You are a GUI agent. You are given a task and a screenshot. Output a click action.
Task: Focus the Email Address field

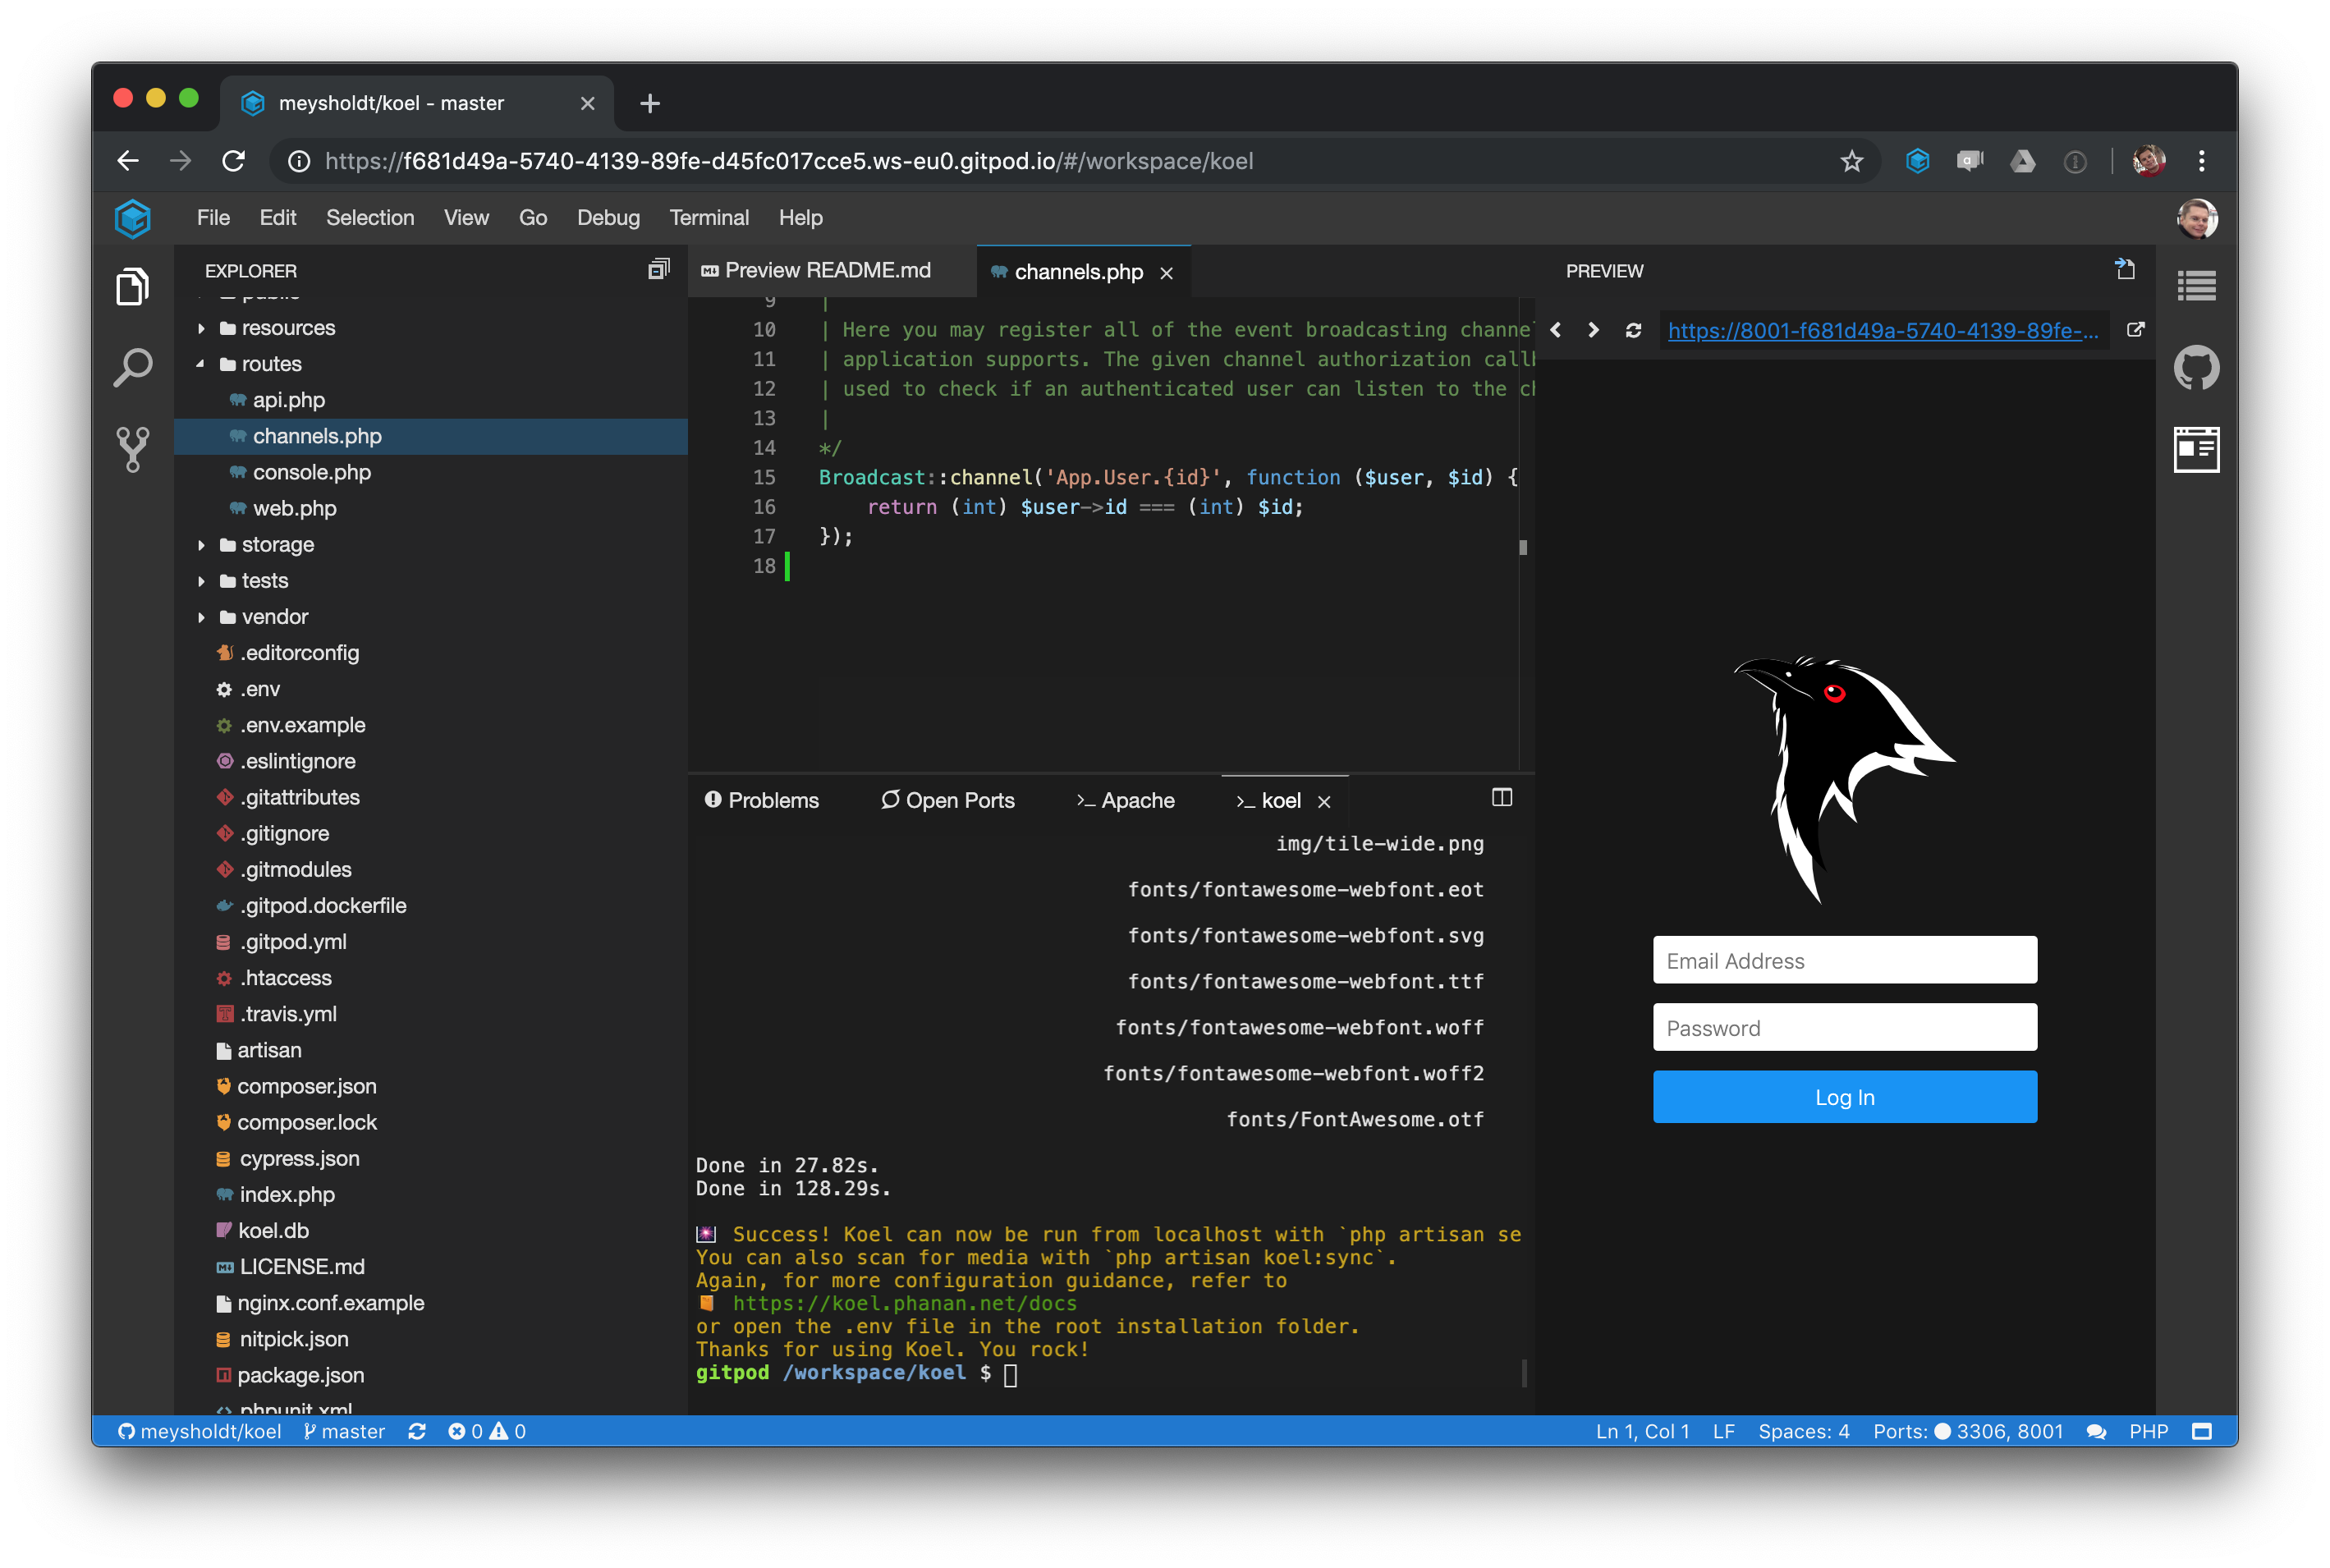[x=1844, y=960]
